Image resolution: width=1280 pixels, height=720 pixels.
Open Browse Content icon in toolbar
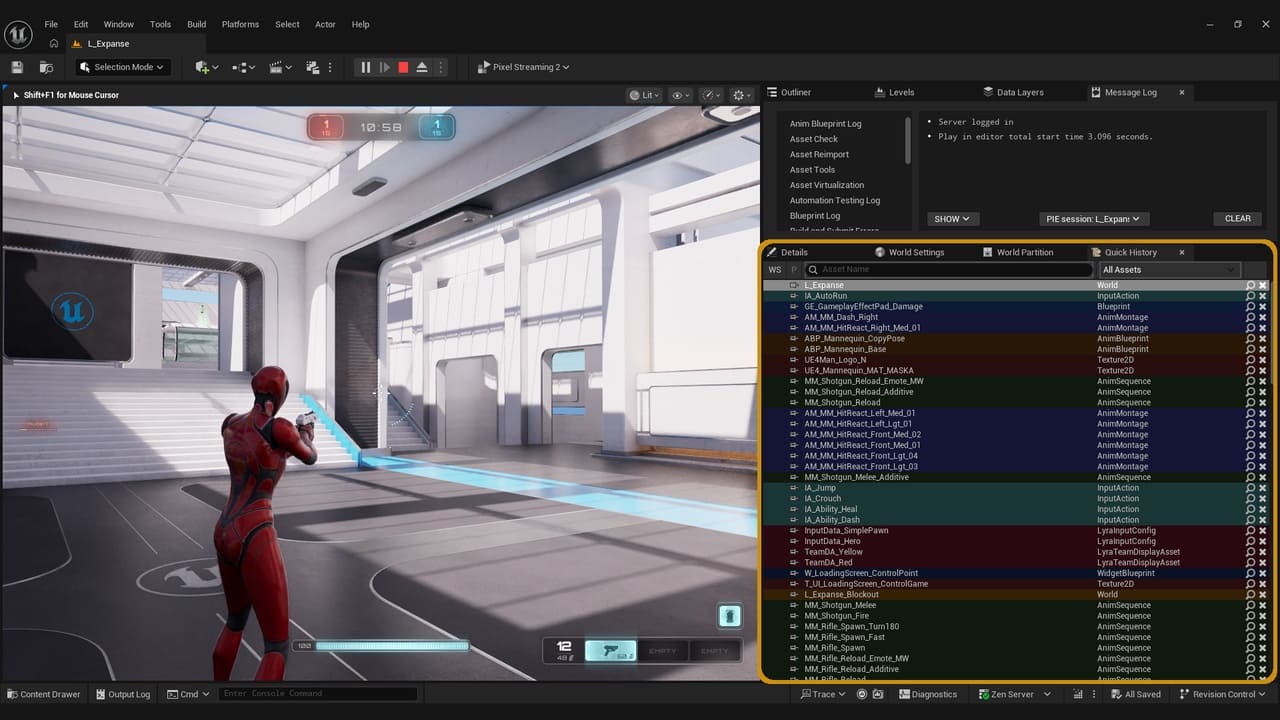[46, 67]
